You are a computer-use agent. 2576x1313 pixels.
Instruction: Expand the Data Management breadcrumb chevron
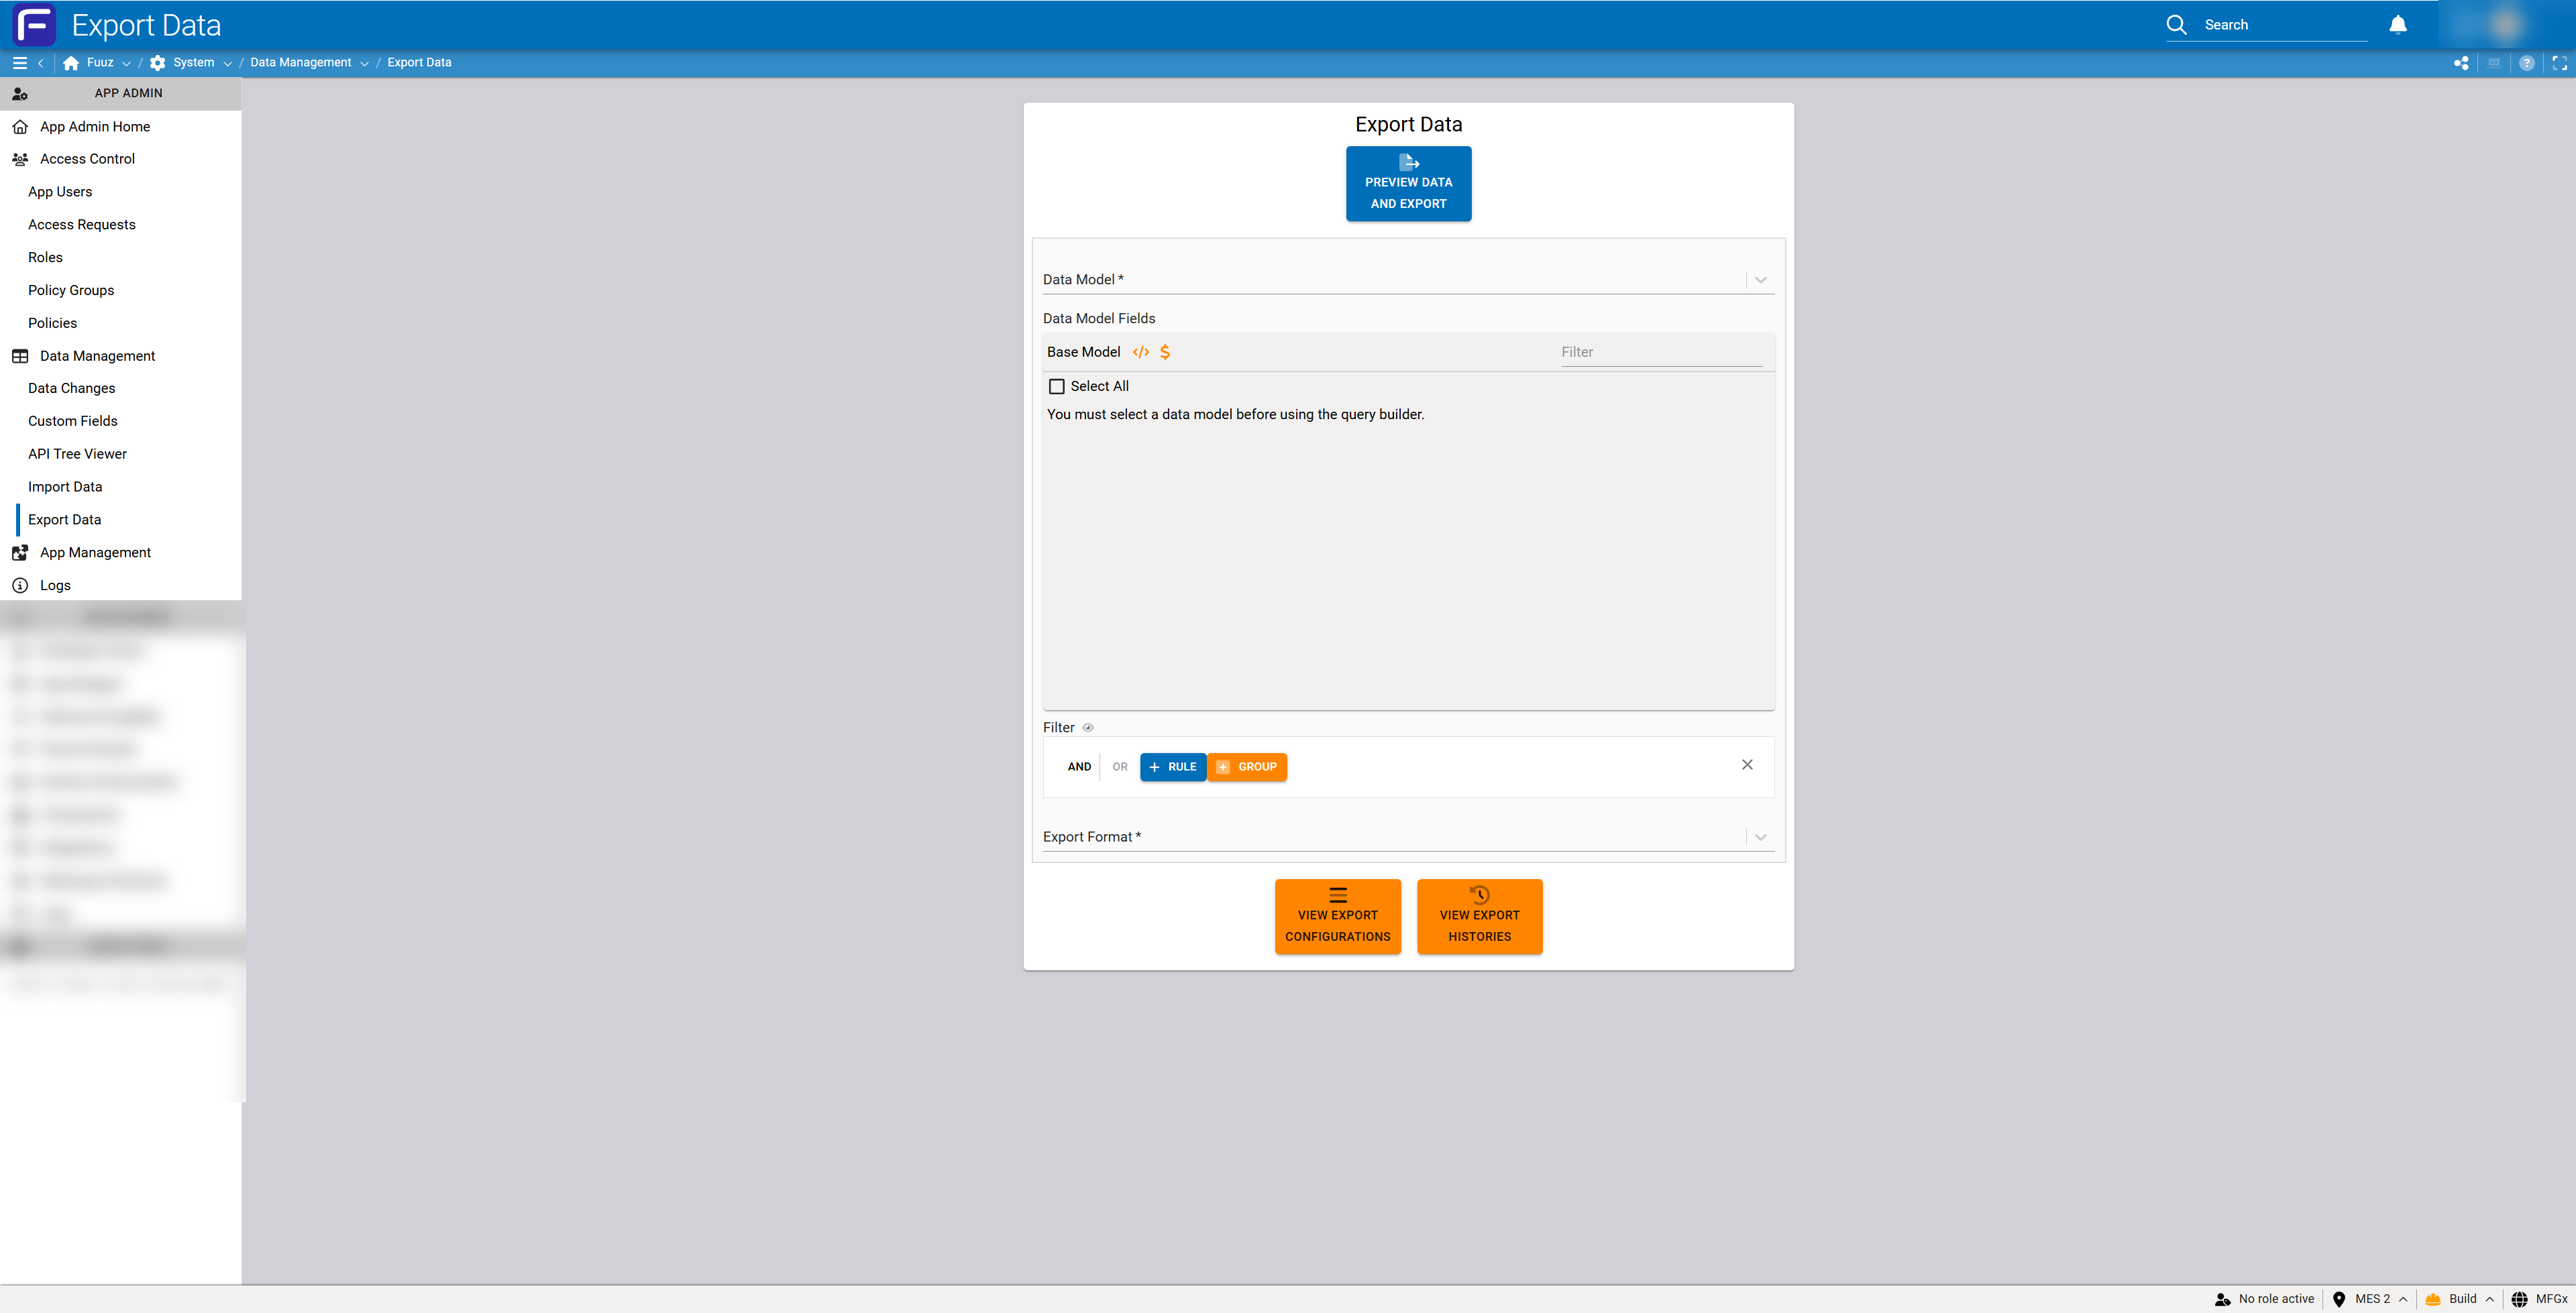364,63
